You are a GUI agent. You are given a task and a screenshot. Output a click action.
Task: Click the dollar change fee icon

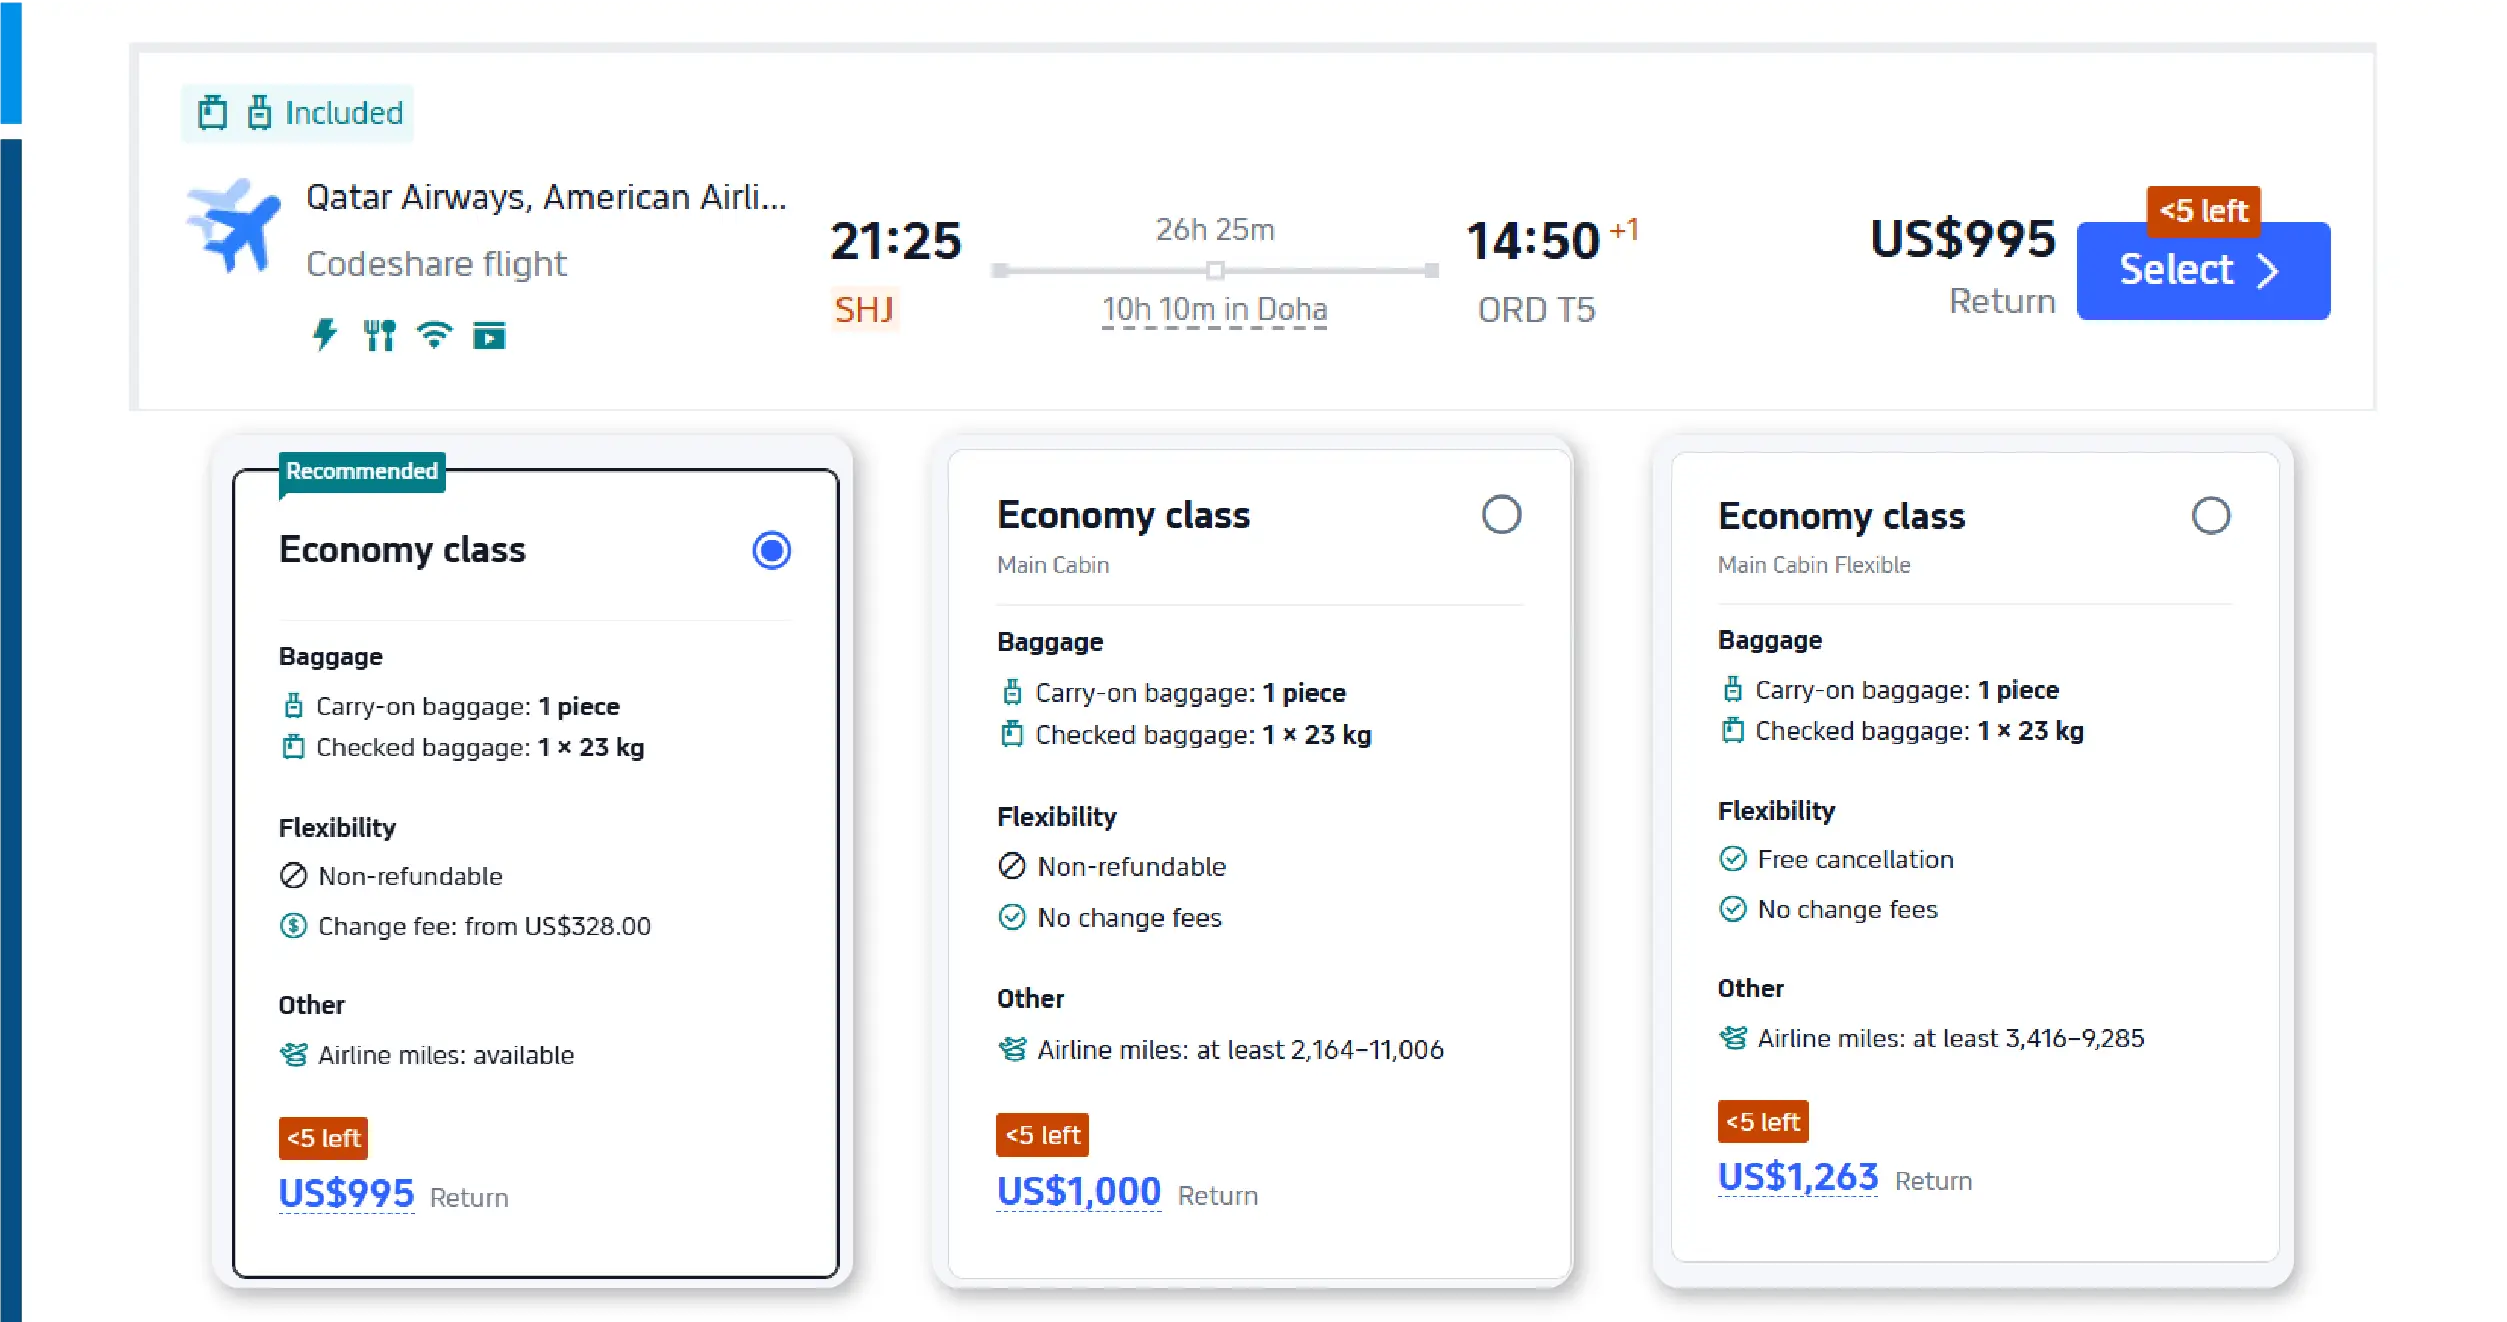pyautogui.click(x=293, y=926)
